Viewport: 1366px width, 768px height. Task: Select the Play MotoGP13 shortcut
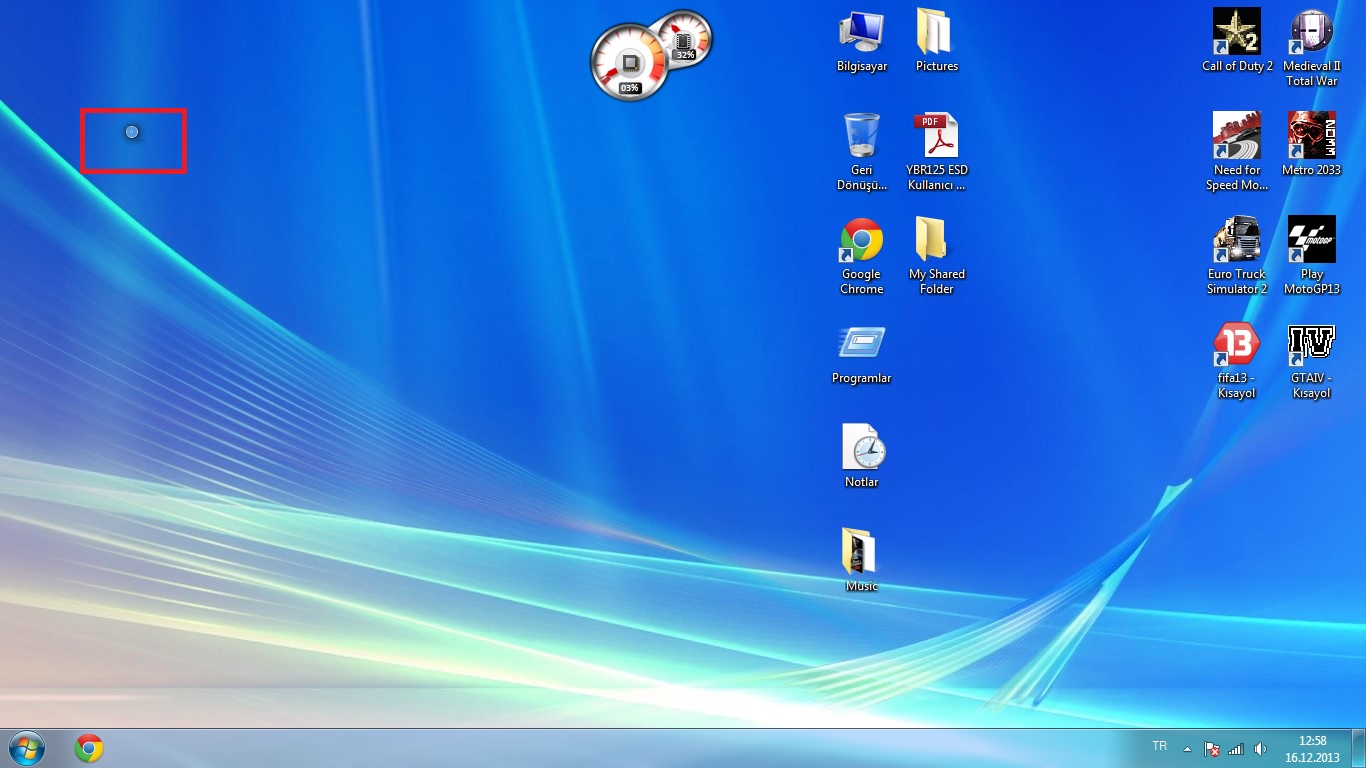pyautogui.click(x=1312, y=257)
